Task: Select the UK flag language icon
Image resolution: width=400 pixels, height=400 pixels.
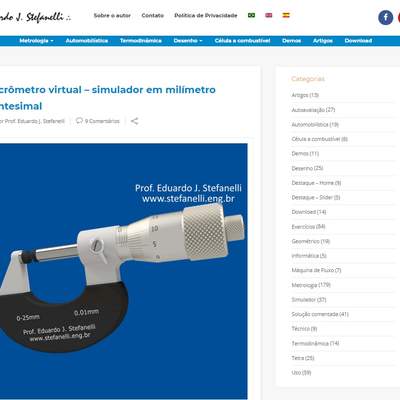Action: point(269,15)
